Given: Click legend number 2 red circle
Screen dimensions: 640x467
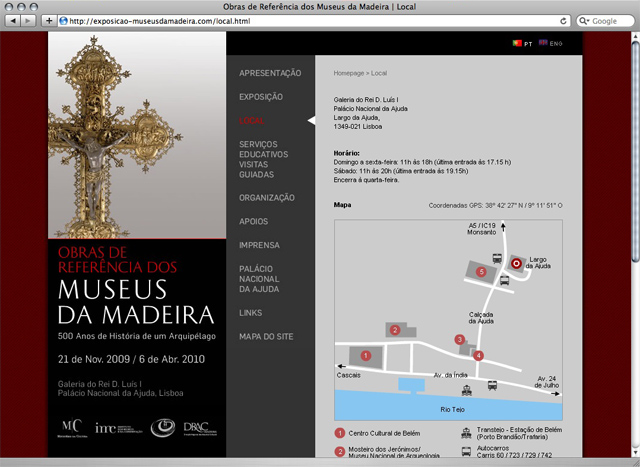Looking at the screenshot, I should tap(340, 451).
